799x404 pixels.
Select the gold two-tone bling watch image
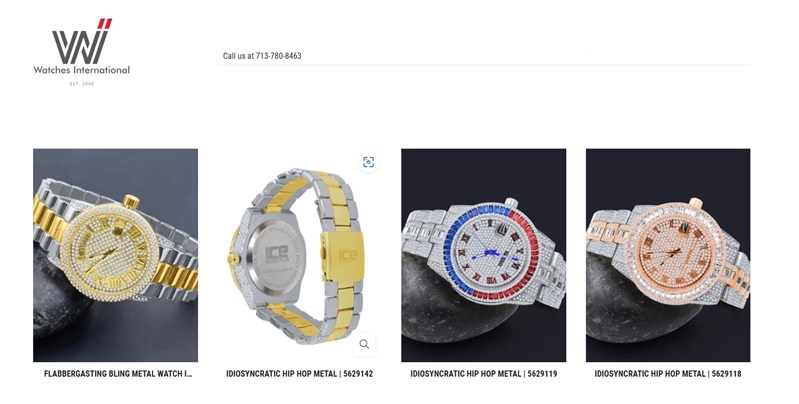pyautogui.click(x=116, y=255)
